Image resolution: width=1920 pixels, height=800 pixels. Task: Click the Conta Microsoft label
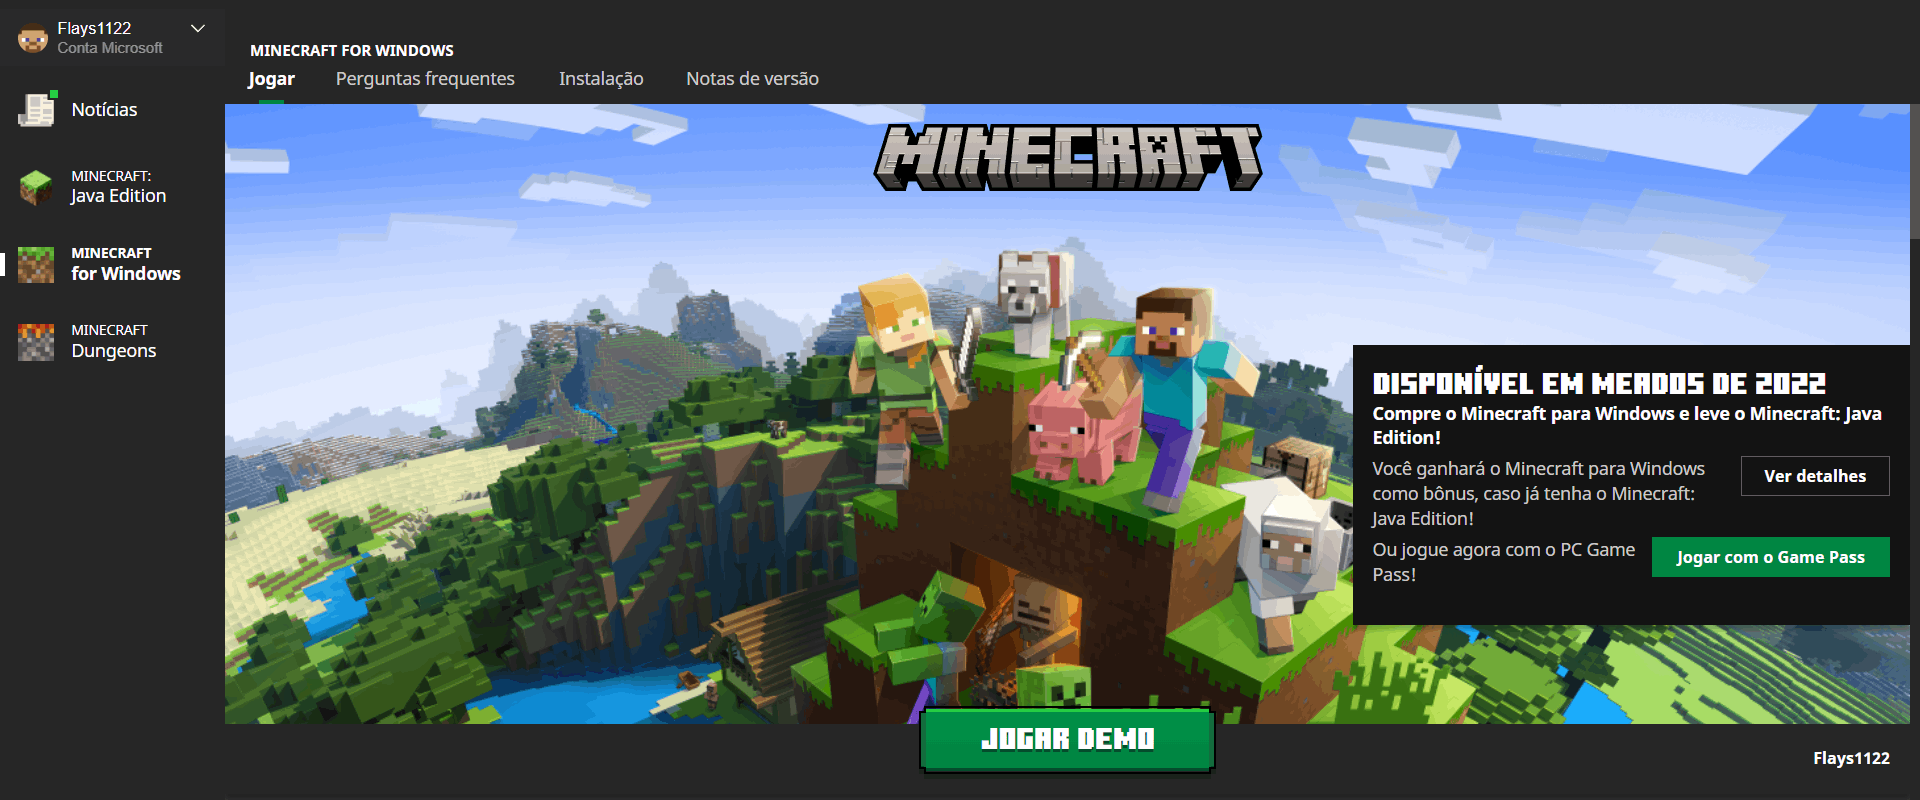pos(110,48)
